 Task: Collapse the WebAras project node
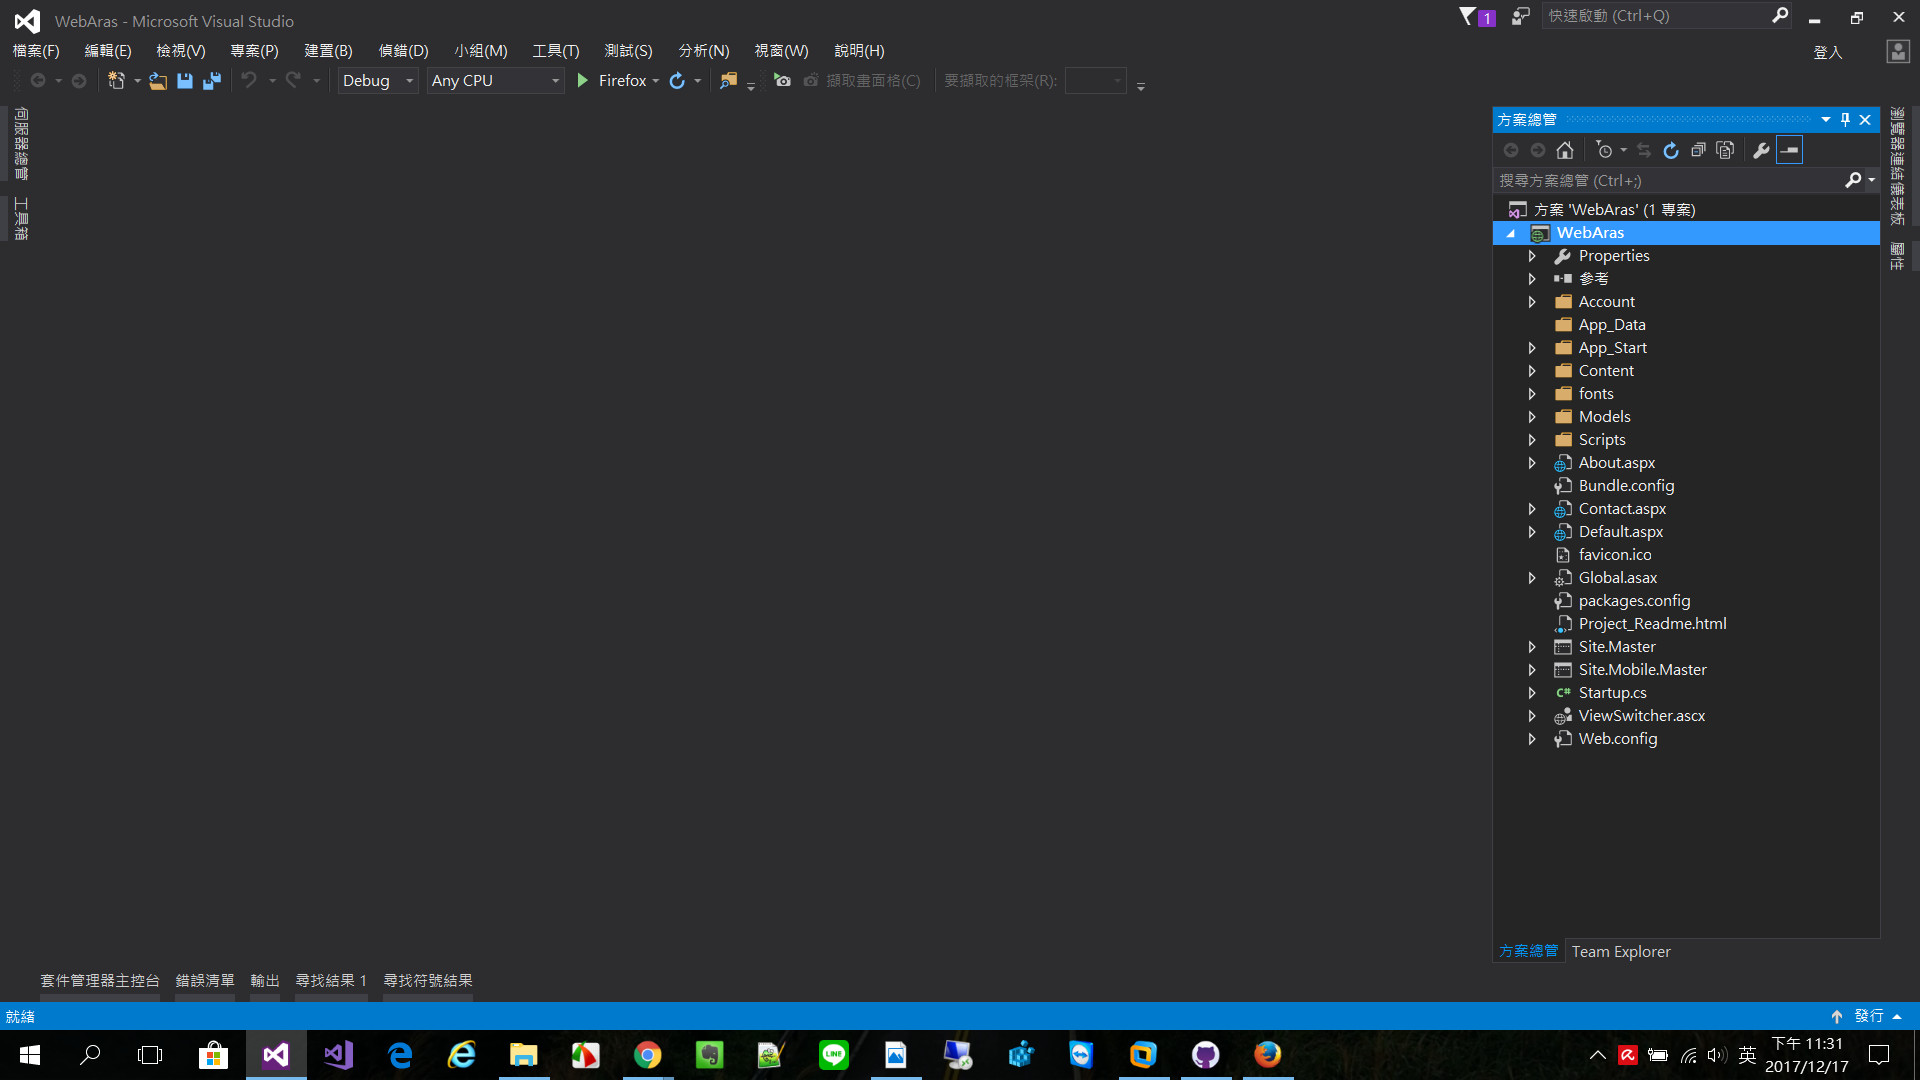pos(1511,233)
